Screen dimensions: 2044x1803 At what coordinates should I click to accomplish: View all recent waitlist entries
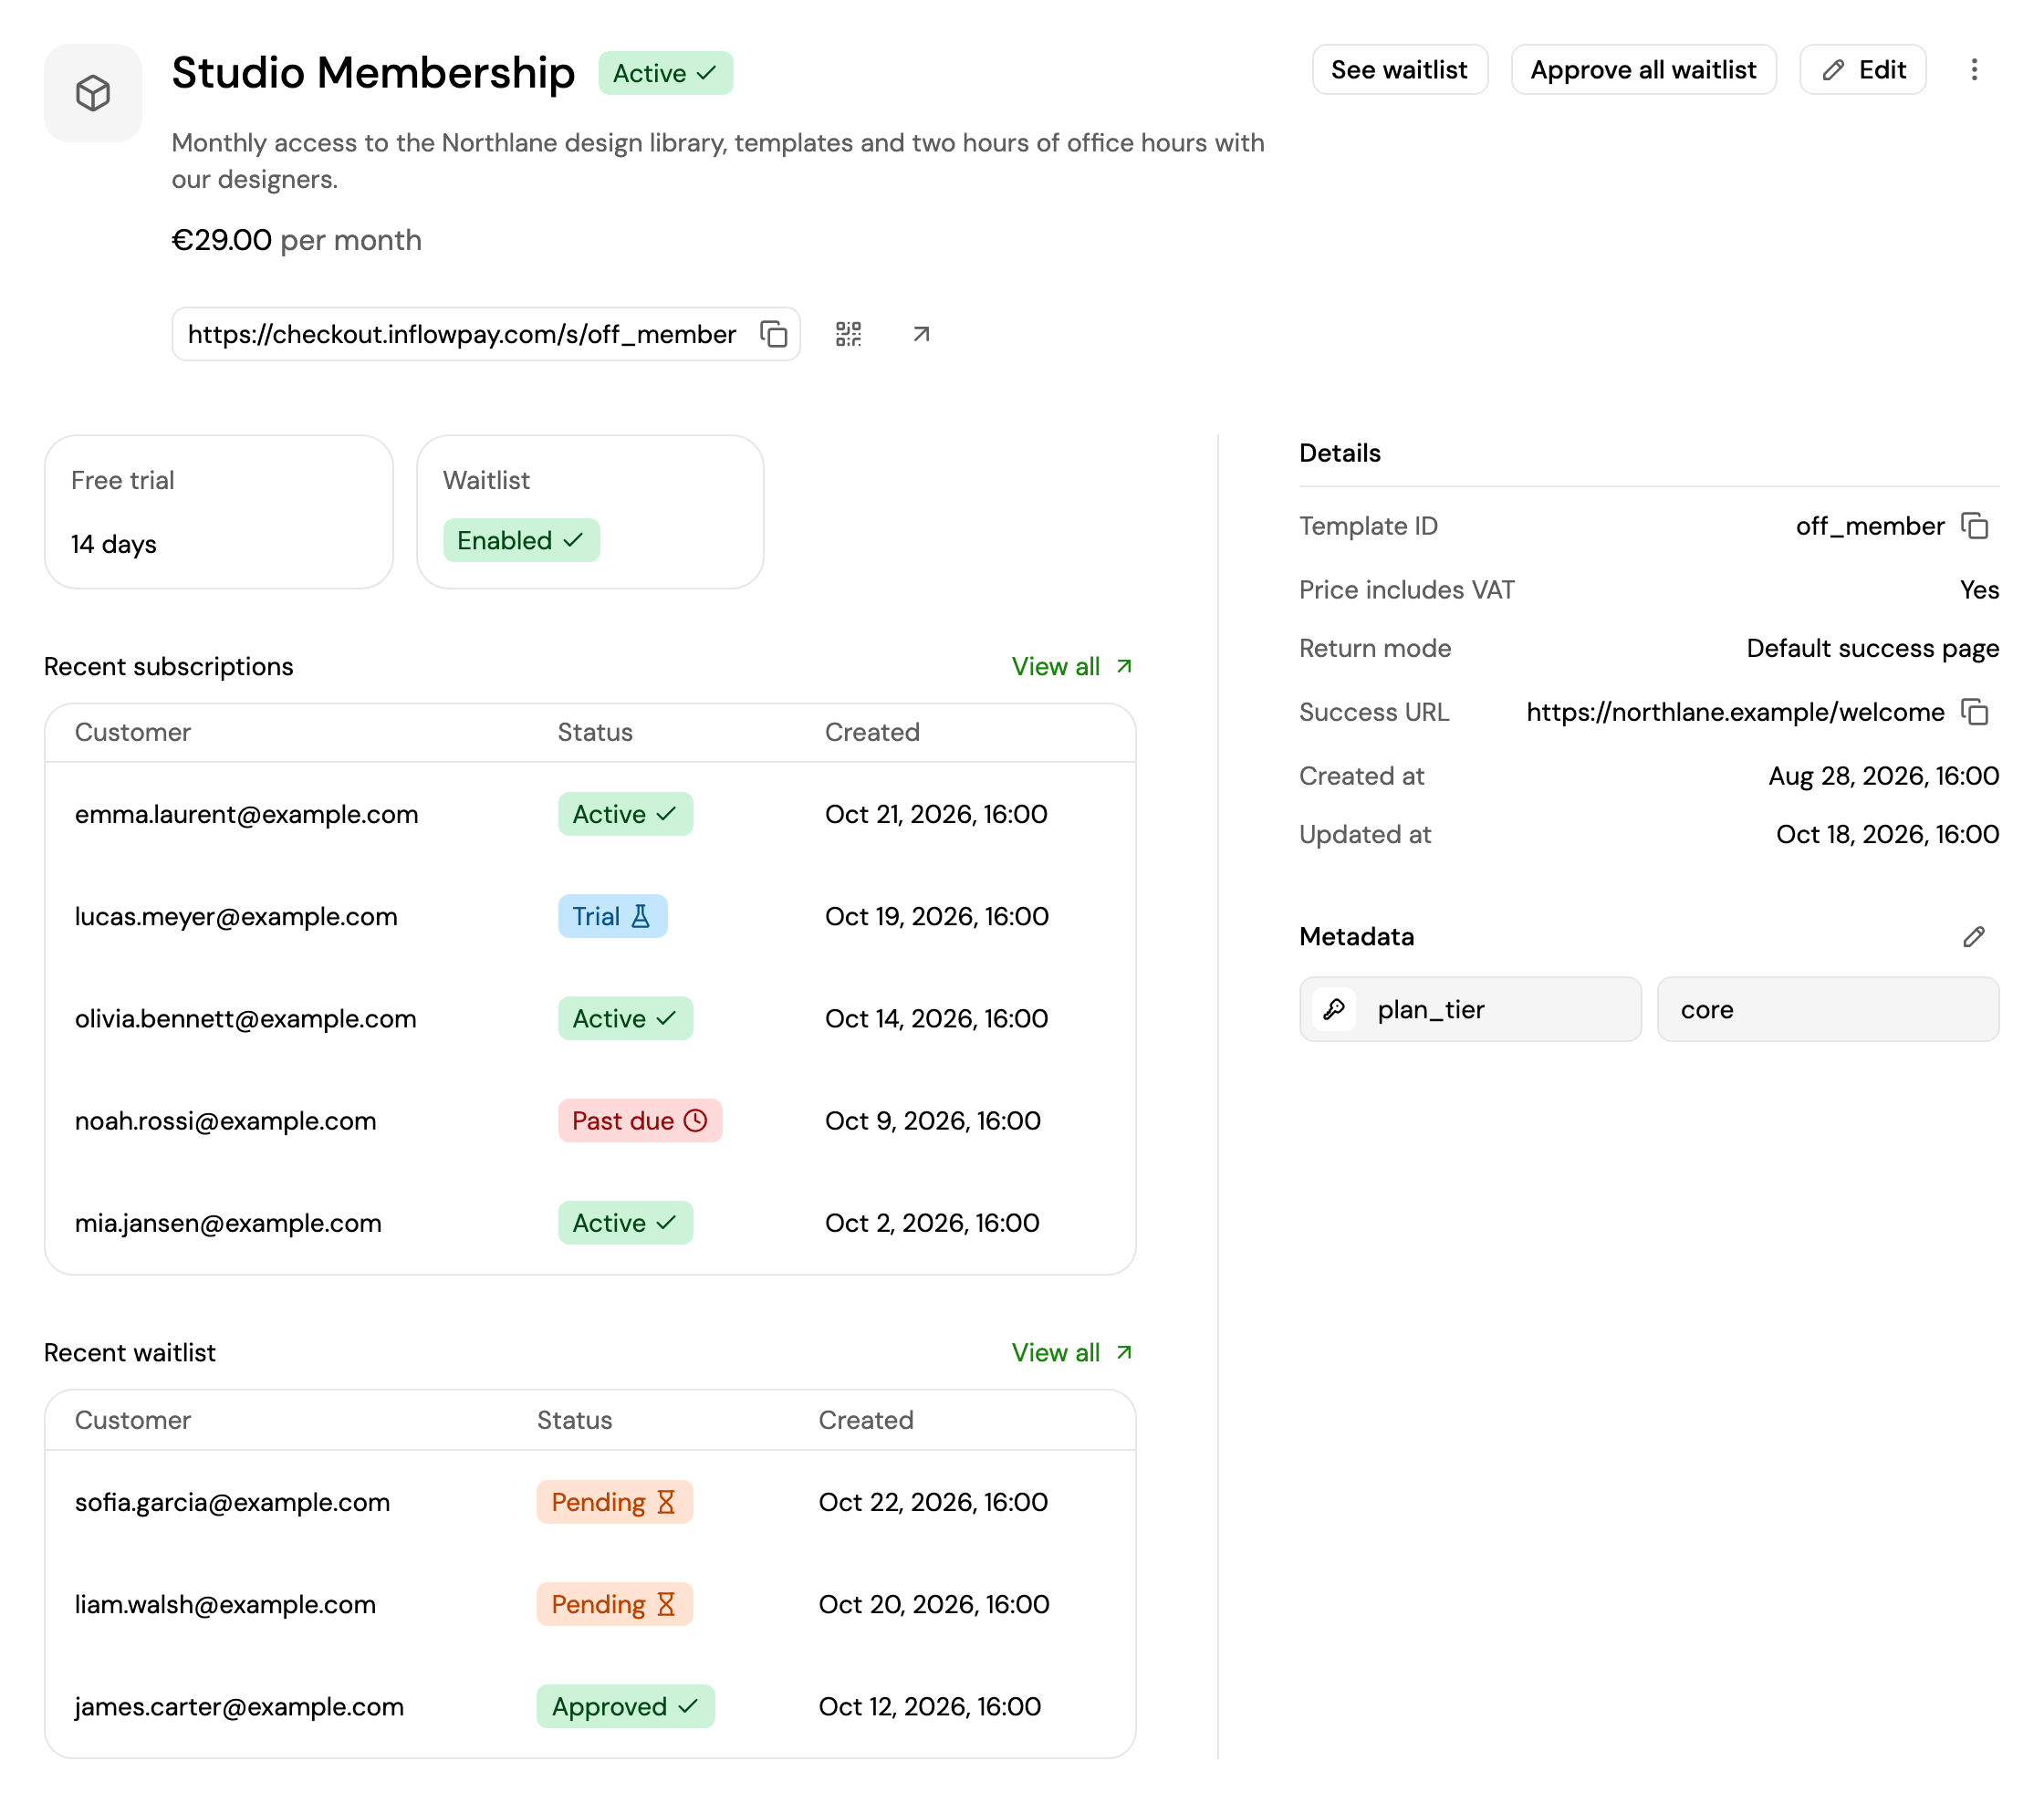[1072, 1353]
